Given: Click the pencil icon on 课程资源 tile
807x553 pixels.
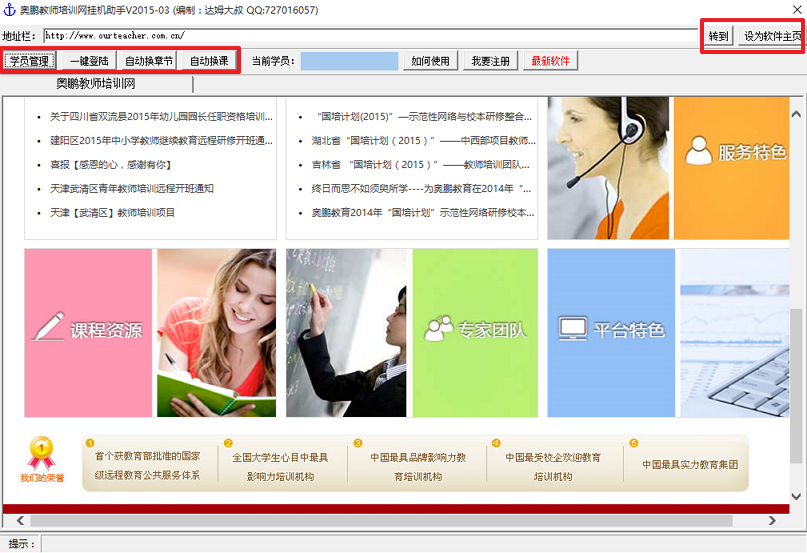Looking at the screenshot, I should [x=48, y=326].
